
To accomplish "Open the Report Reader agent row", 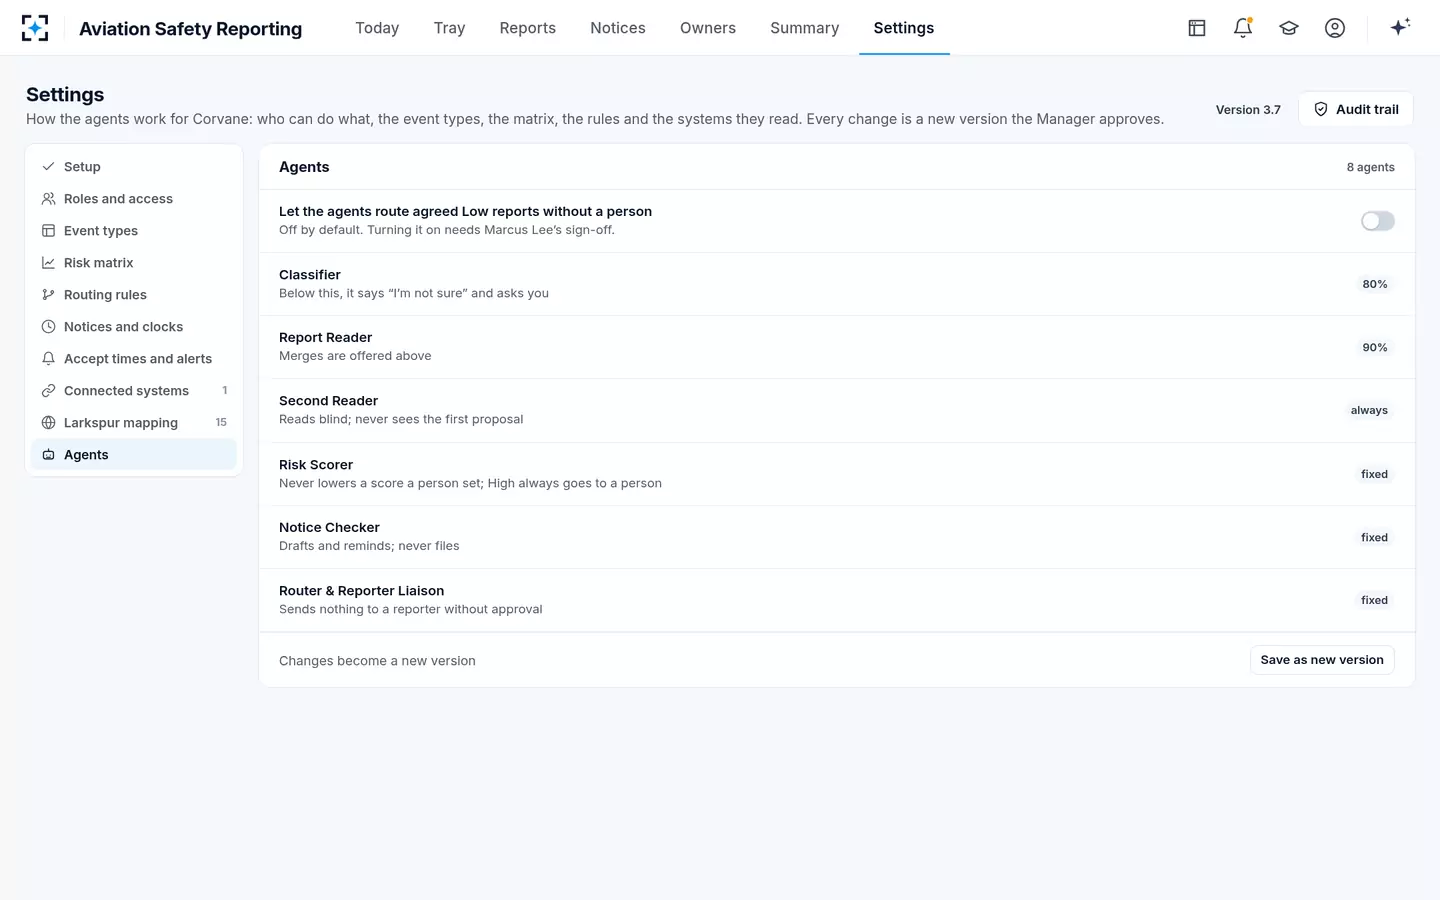I will (837, 347).
